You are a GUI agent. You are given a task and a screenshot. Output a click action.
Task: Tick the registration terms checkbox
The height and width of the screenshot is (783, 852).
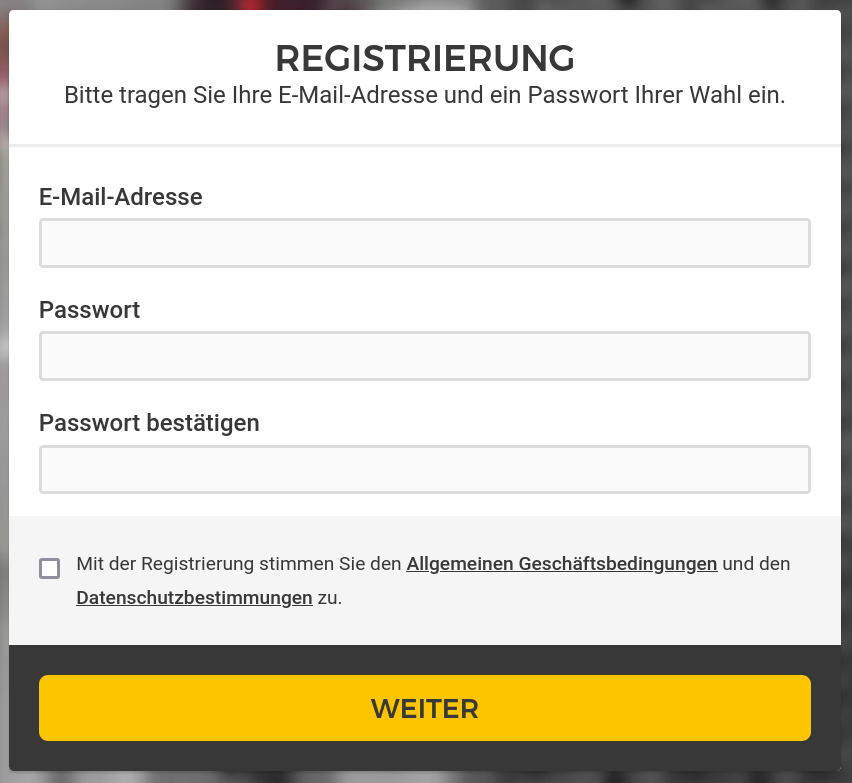pos(50,568)
